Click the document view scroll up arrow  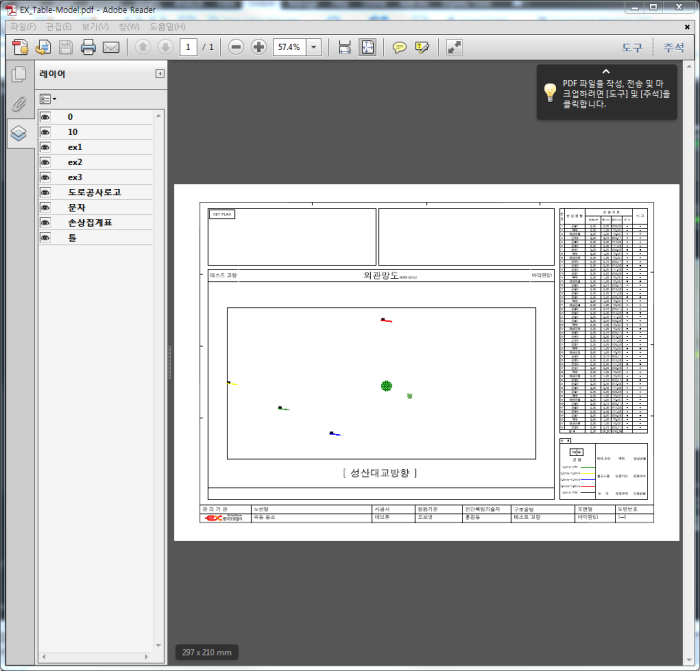[x=689, y=67]
